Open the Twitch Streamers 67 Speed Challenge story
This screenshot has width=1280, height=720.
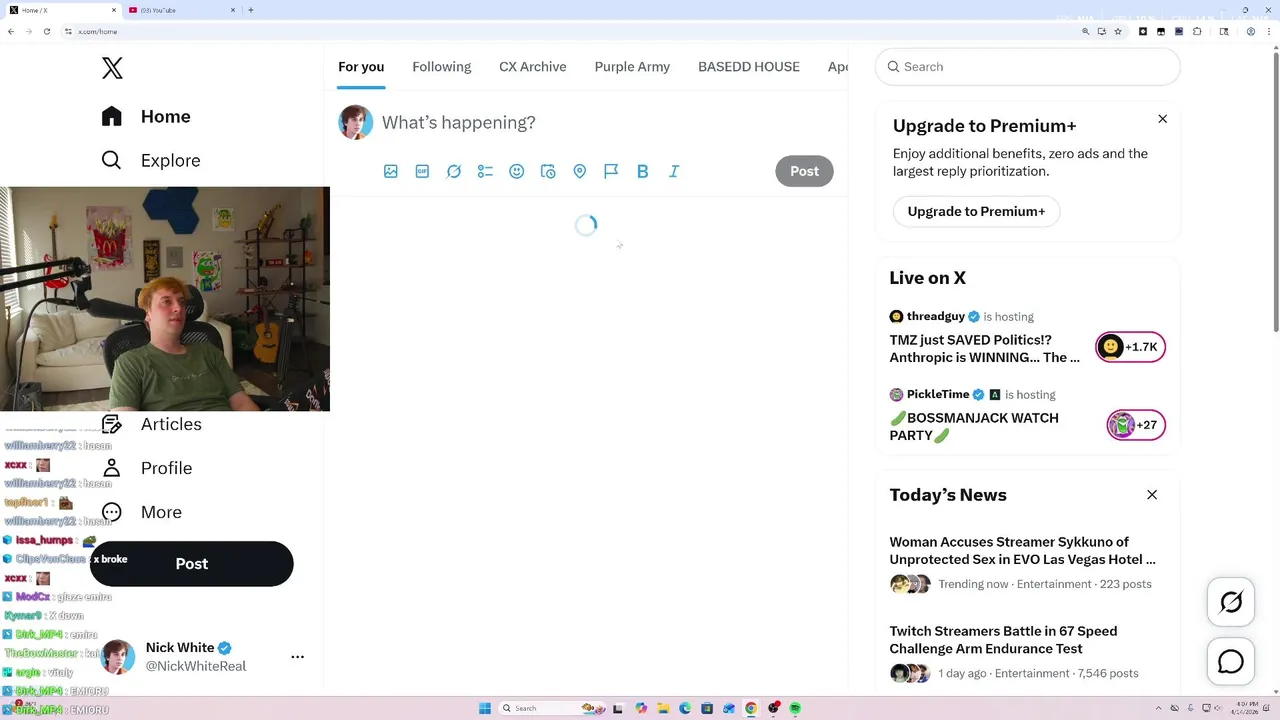pos(1003,640)
